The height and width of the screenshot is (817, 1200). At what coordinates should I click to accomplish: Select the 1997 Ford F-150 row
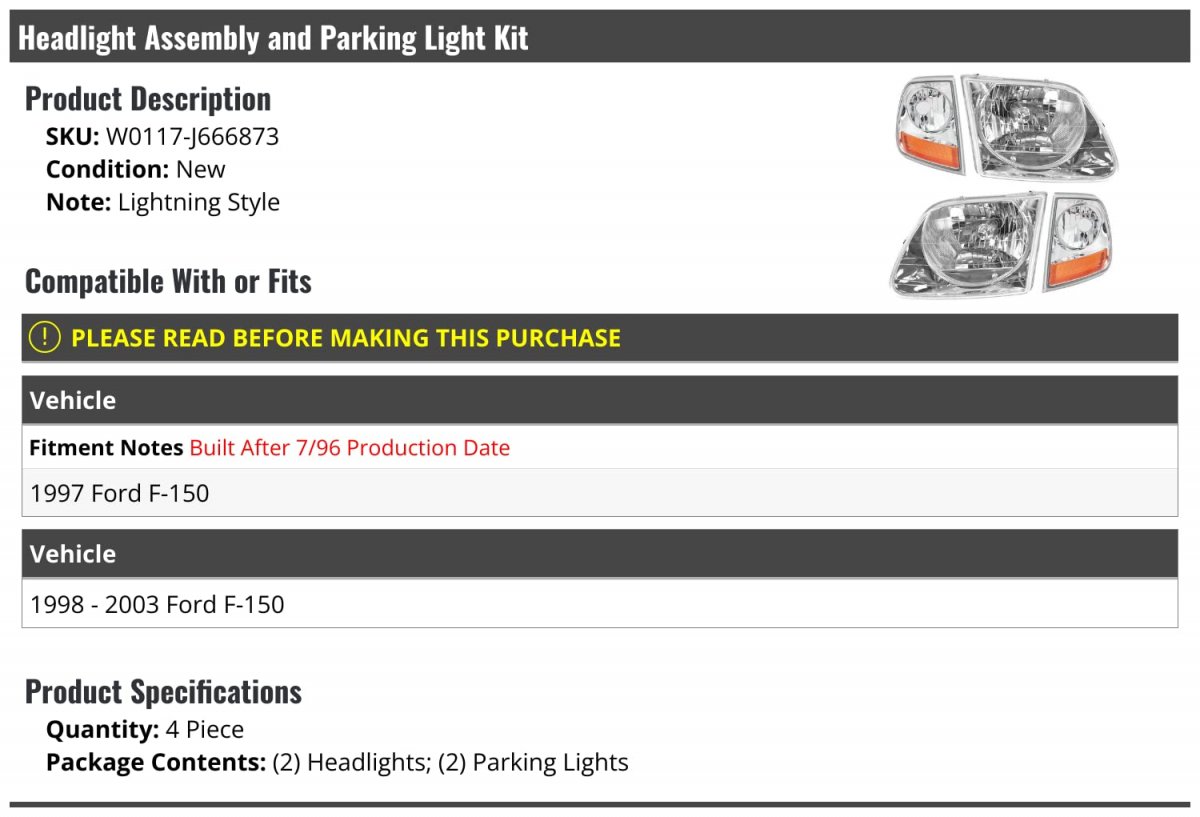[600, 493]
